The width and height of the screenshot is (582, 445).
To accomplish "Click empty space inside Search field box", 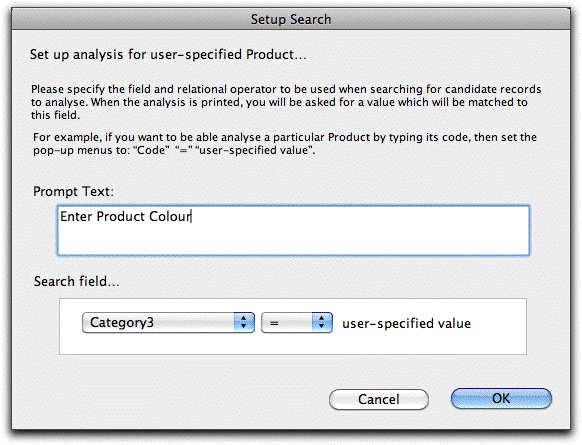I will [497, 343].
